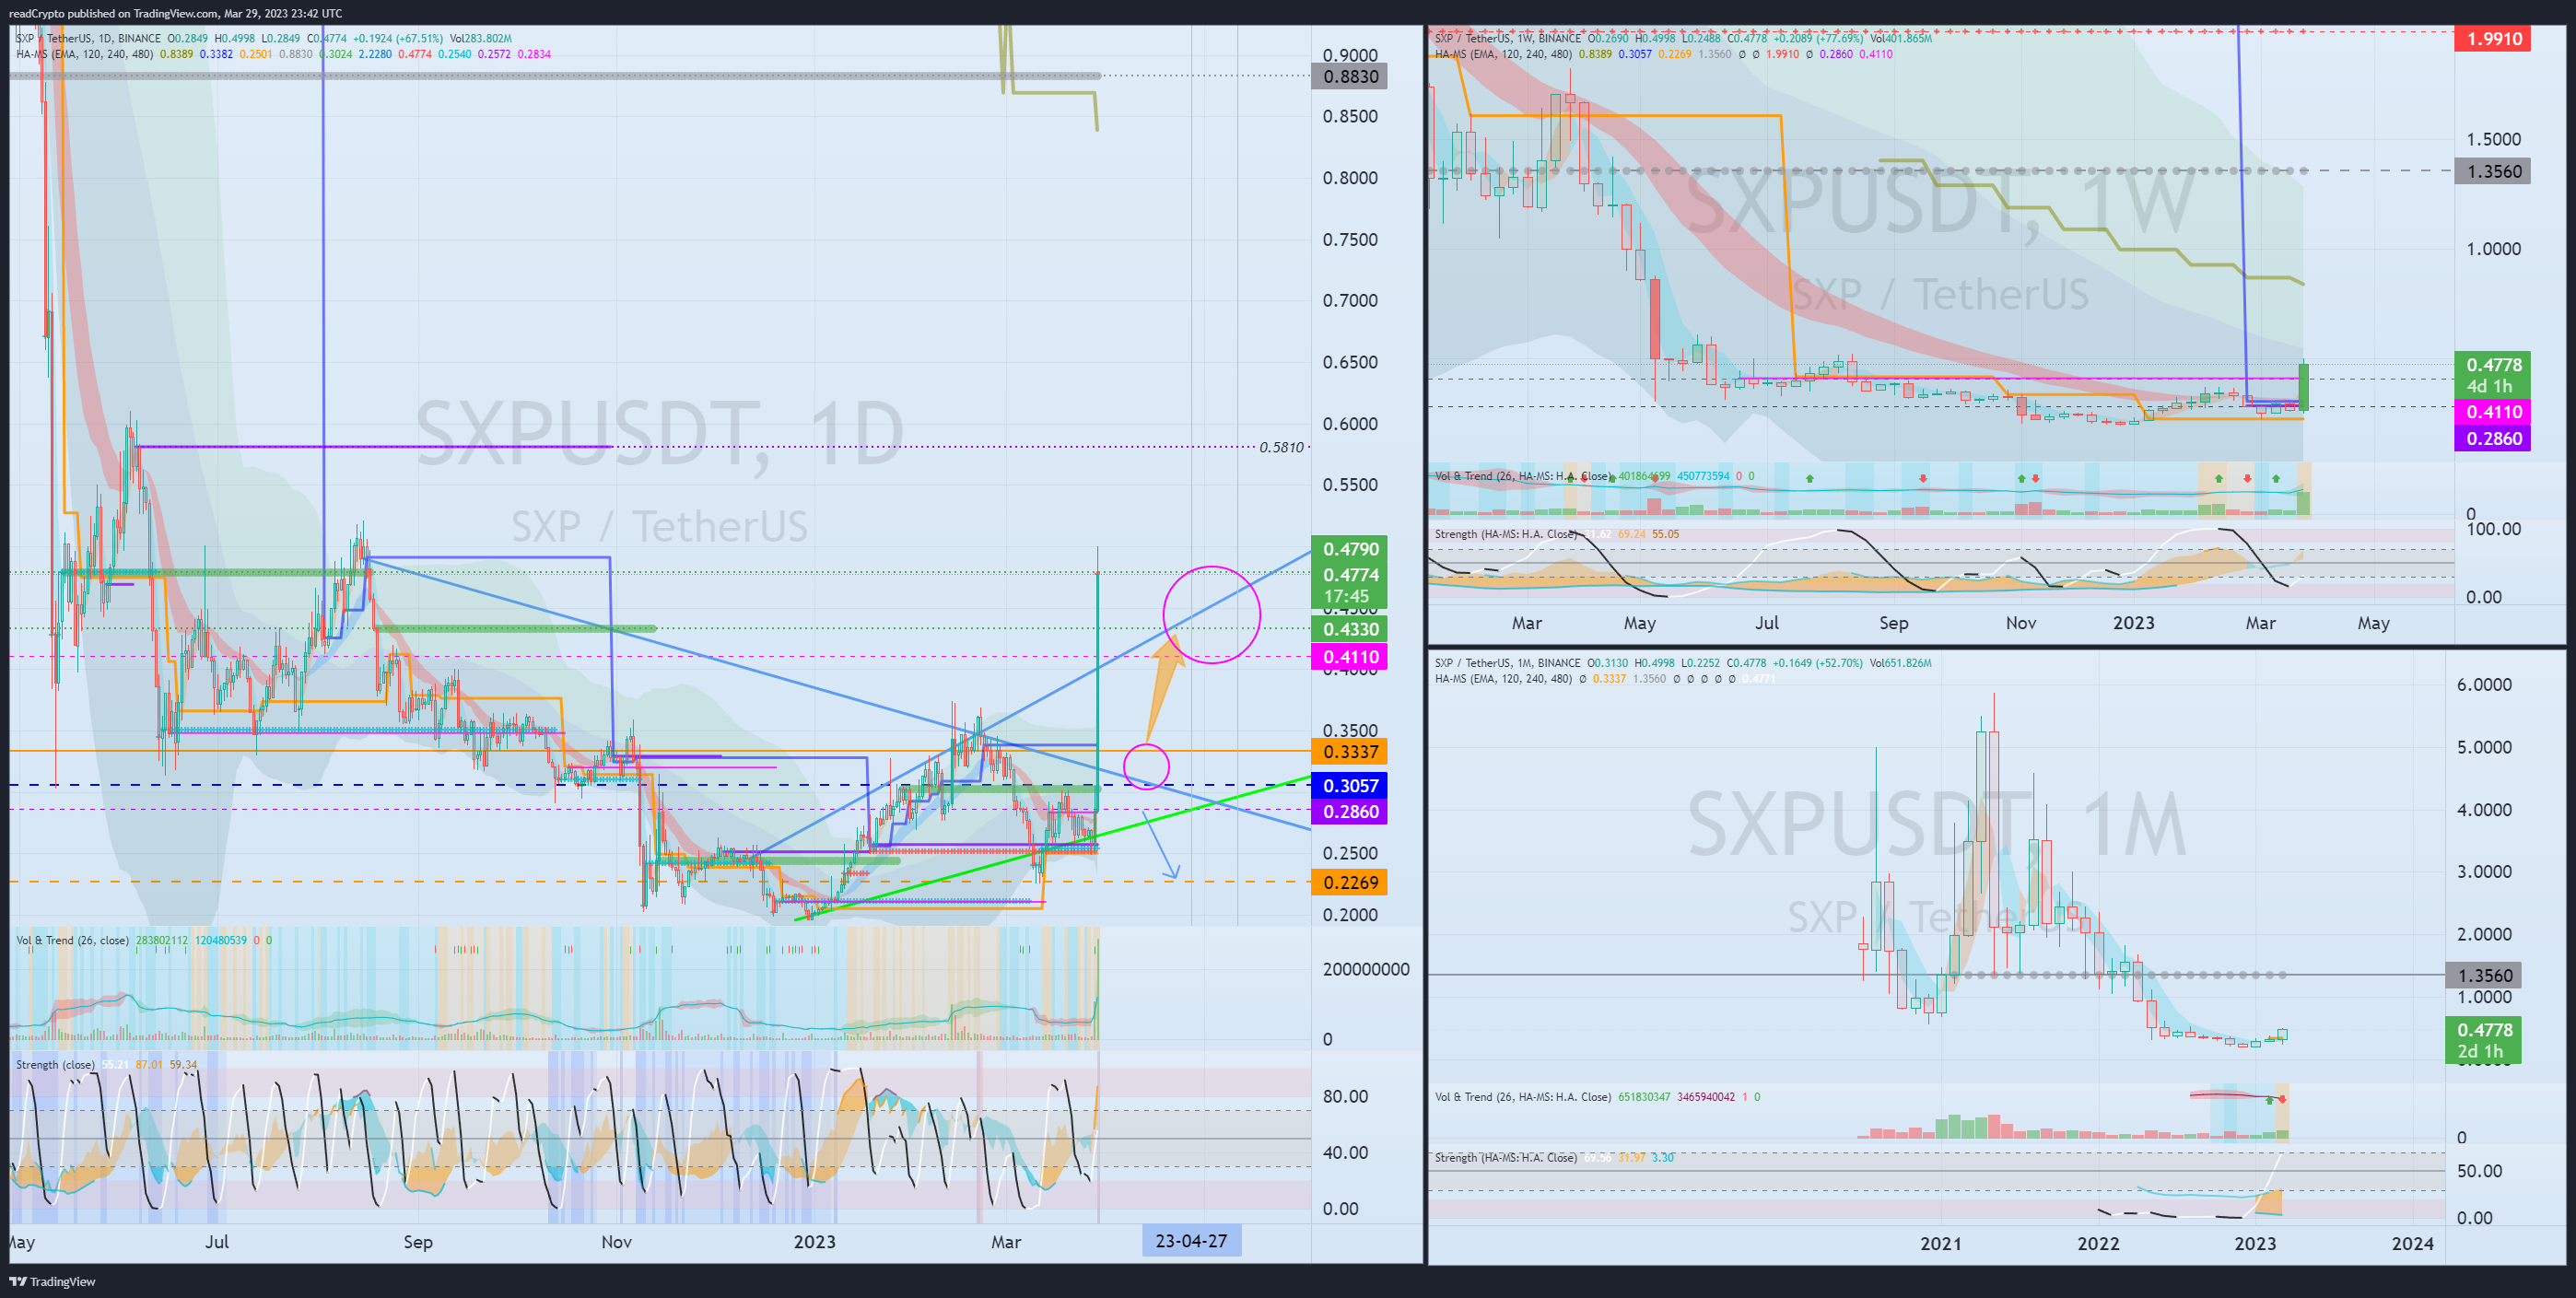This screenshot has width=2576, height=1298.
Task: Click 'Jul' on the daily chart time axis
Action: [217, 1242]
